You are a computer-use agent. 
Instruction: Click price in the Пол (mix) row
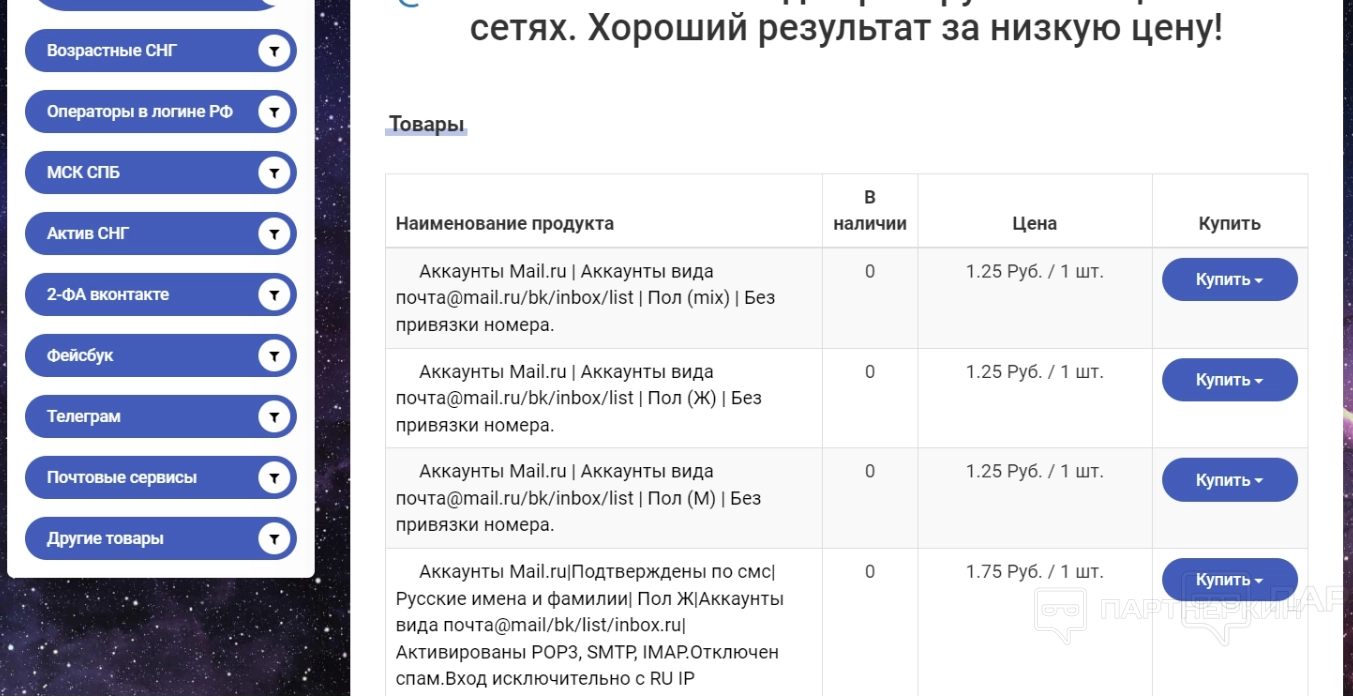(1035, 271)
